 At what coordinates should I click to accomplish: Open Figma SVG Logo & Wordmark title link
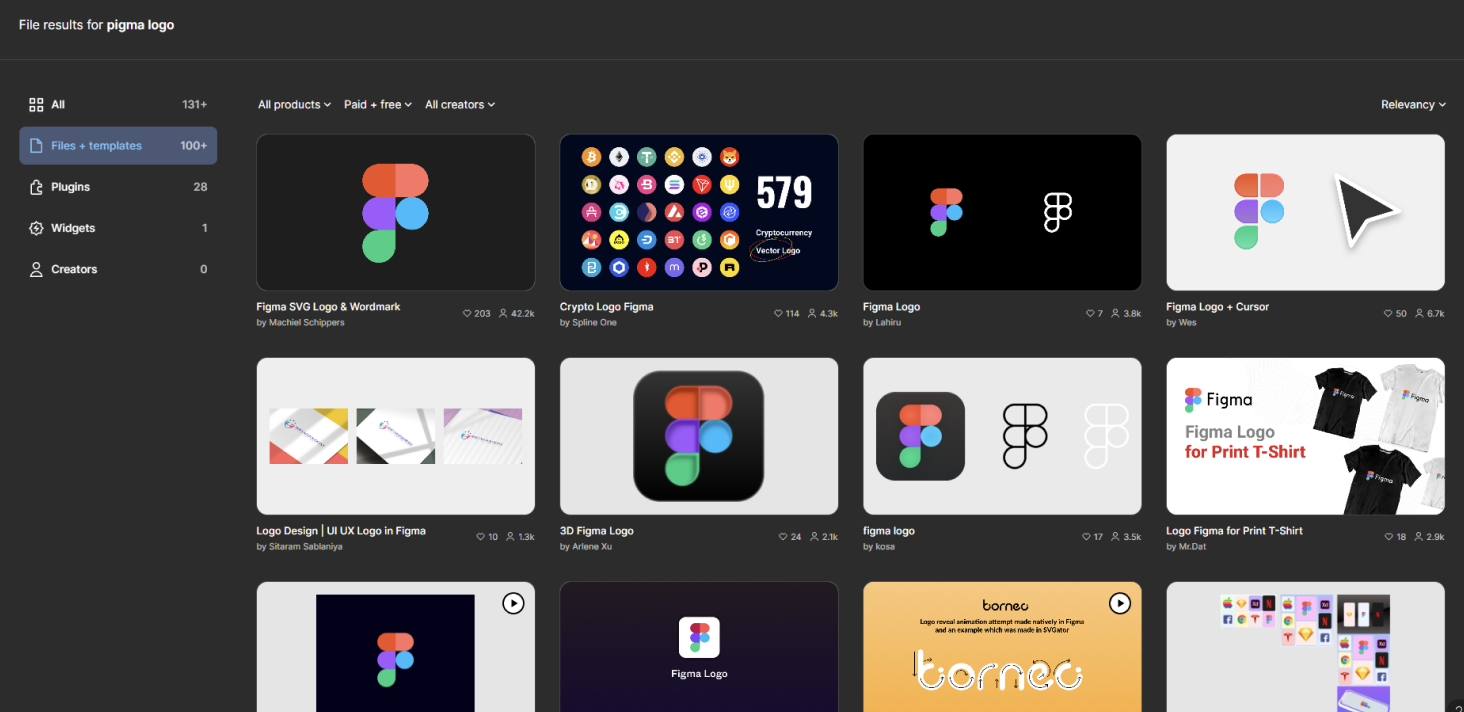[x=328, y=307]
